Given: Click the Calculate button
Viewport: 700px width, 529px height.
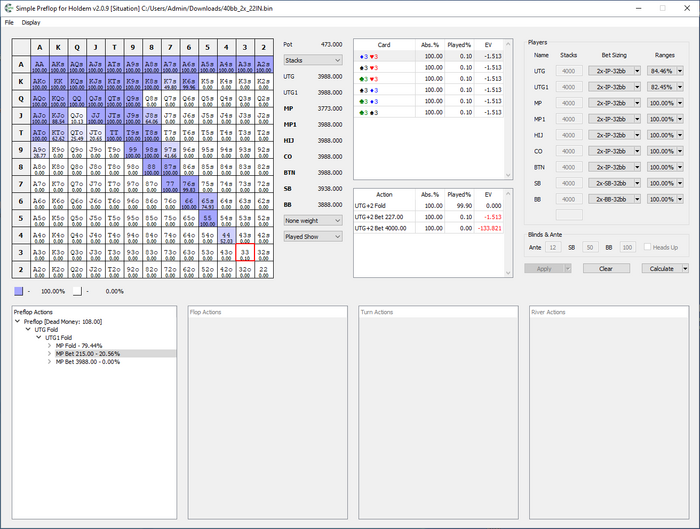Looking at the screenshot, I should pos(662,269).
